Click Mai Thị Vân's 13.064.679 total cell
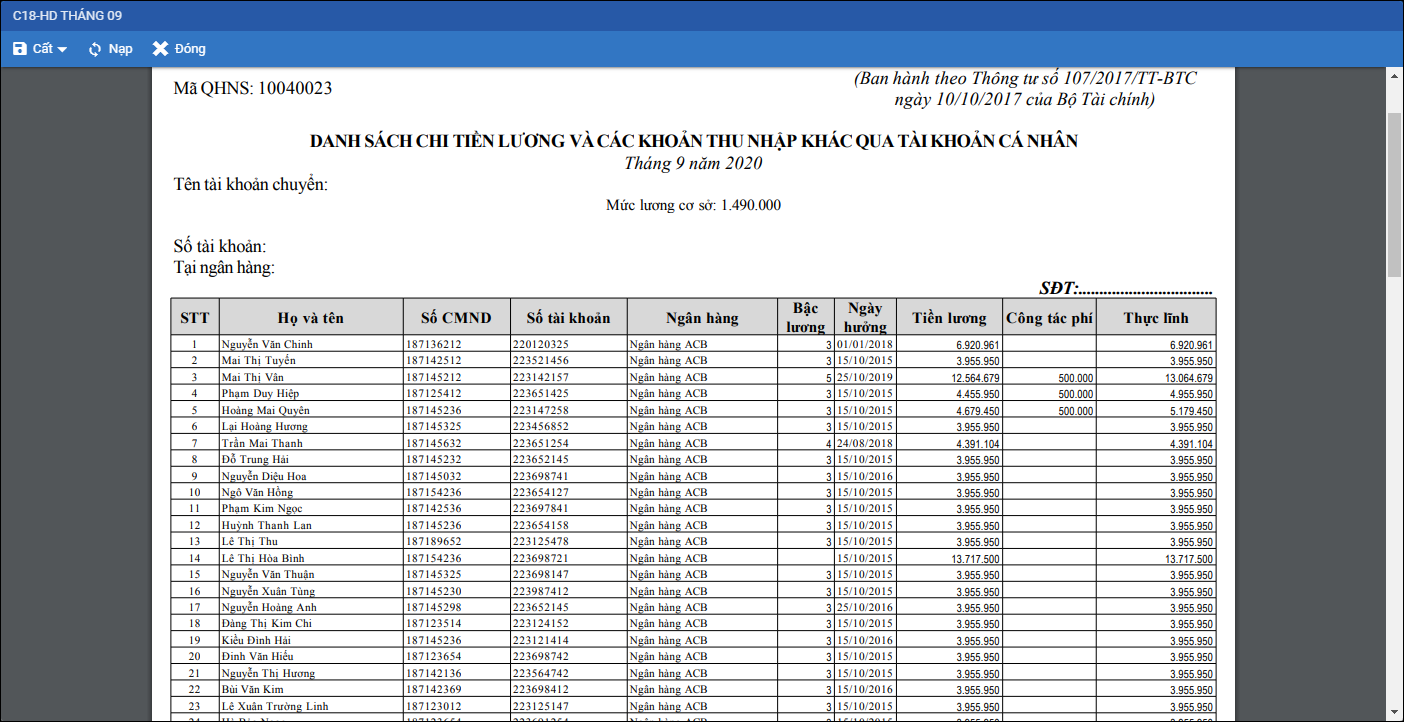1404x722 pixels. pos(1156,378)
